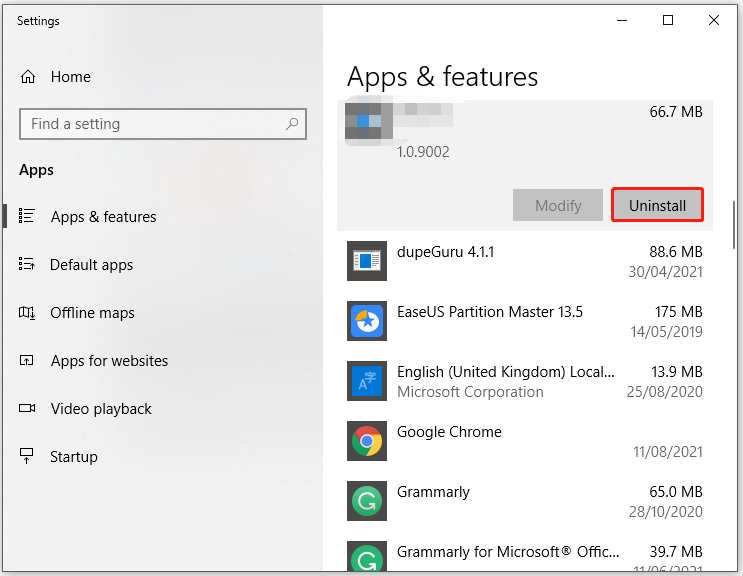743x576 pixels.
Task: Click the greyed Modify button
Action: click(x=558, y=205)
